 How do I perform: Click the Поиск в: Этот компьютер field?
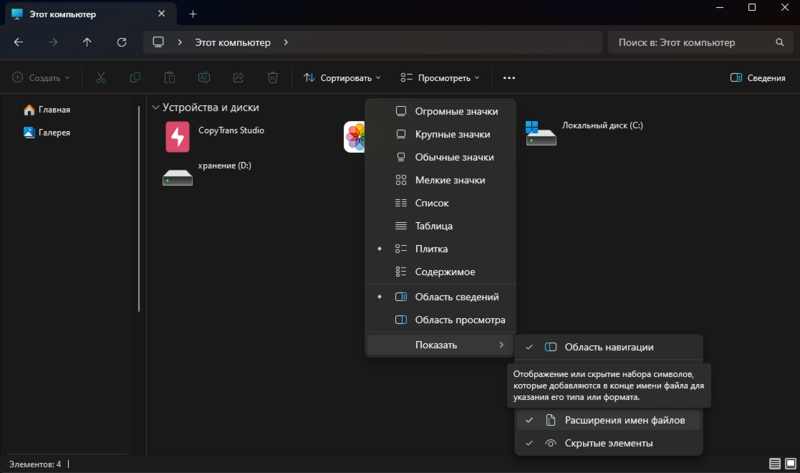[699, 42]
